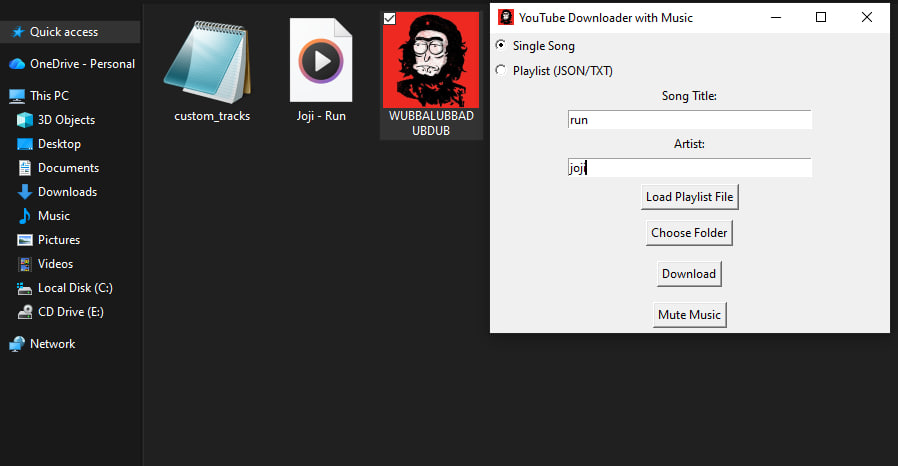Click the WUBBALUBBADUBDUB file name label
This screenshot has height=466, width=898.
point(431,123)
